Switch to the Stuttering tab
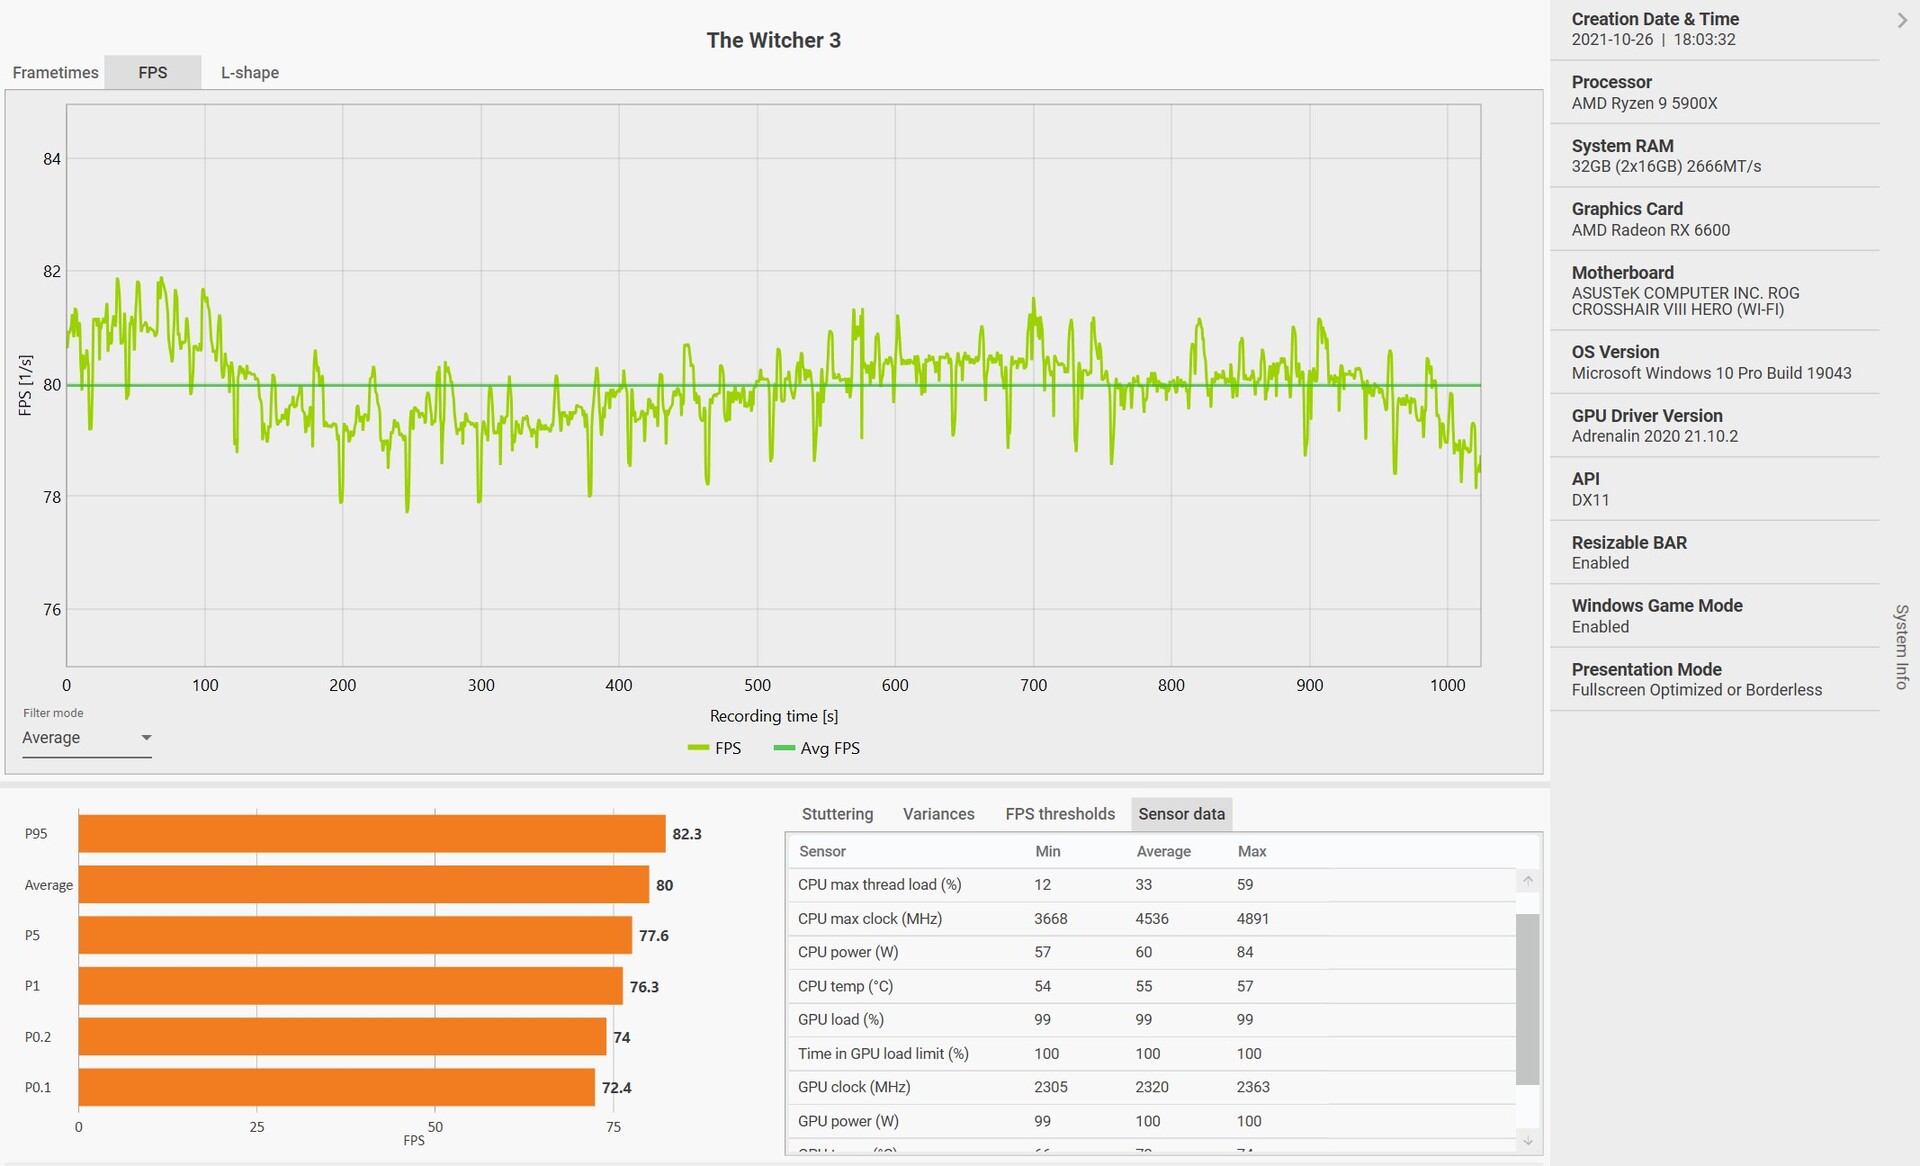This screenshot has width=1920, height=1166. coord(837,814)
